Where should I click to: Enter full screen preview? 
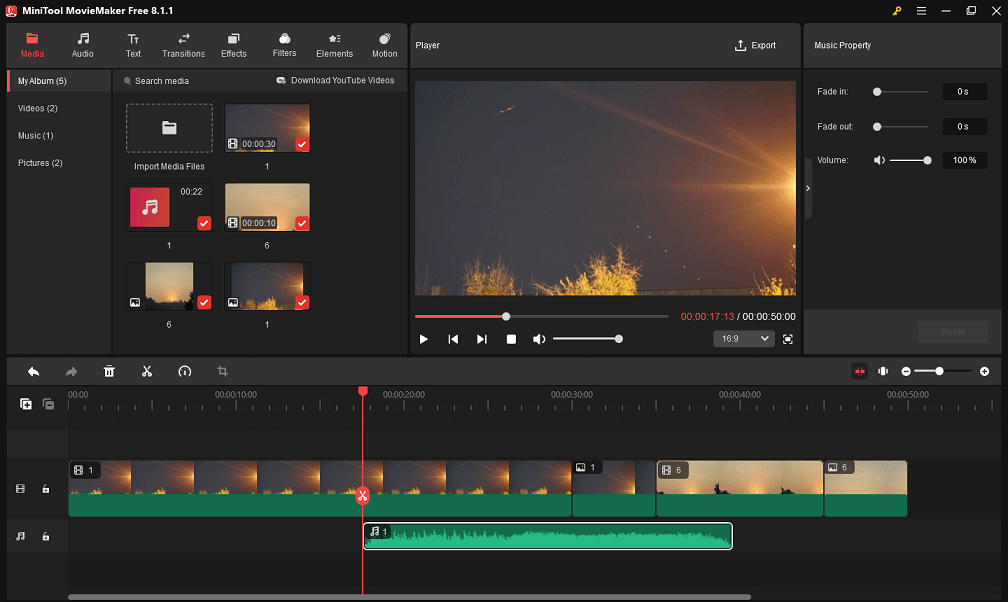pyautogui.click(x=788, y=339)
